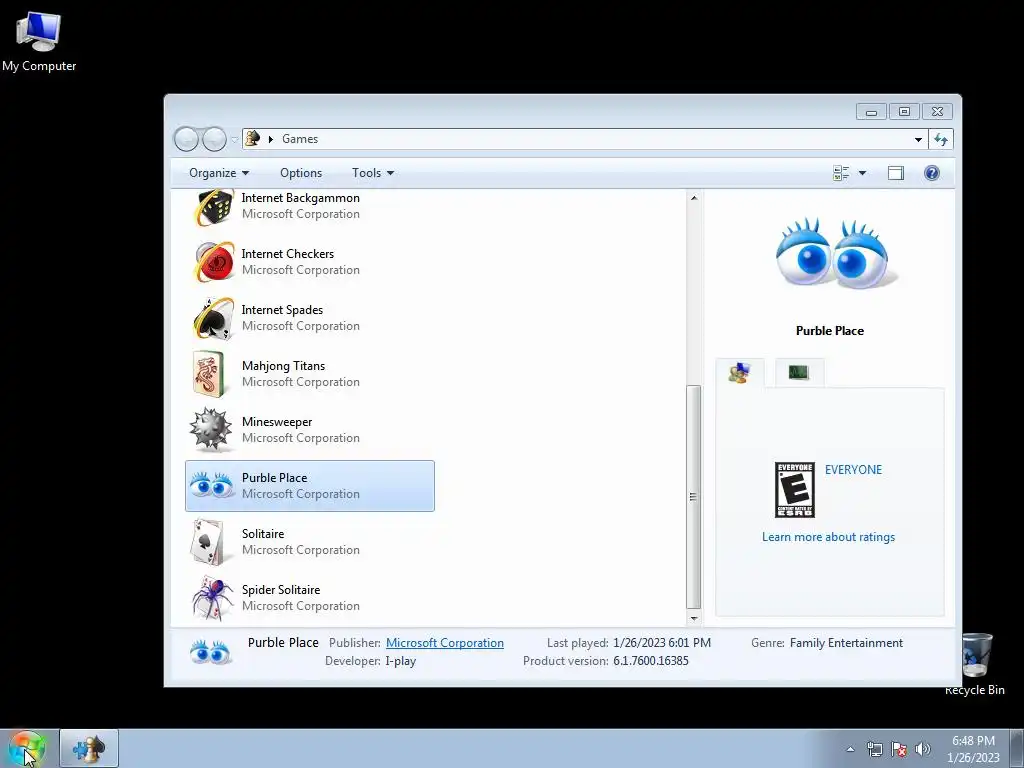
Task: Select the Internet Checkers icon
Action: click(213, 262)
